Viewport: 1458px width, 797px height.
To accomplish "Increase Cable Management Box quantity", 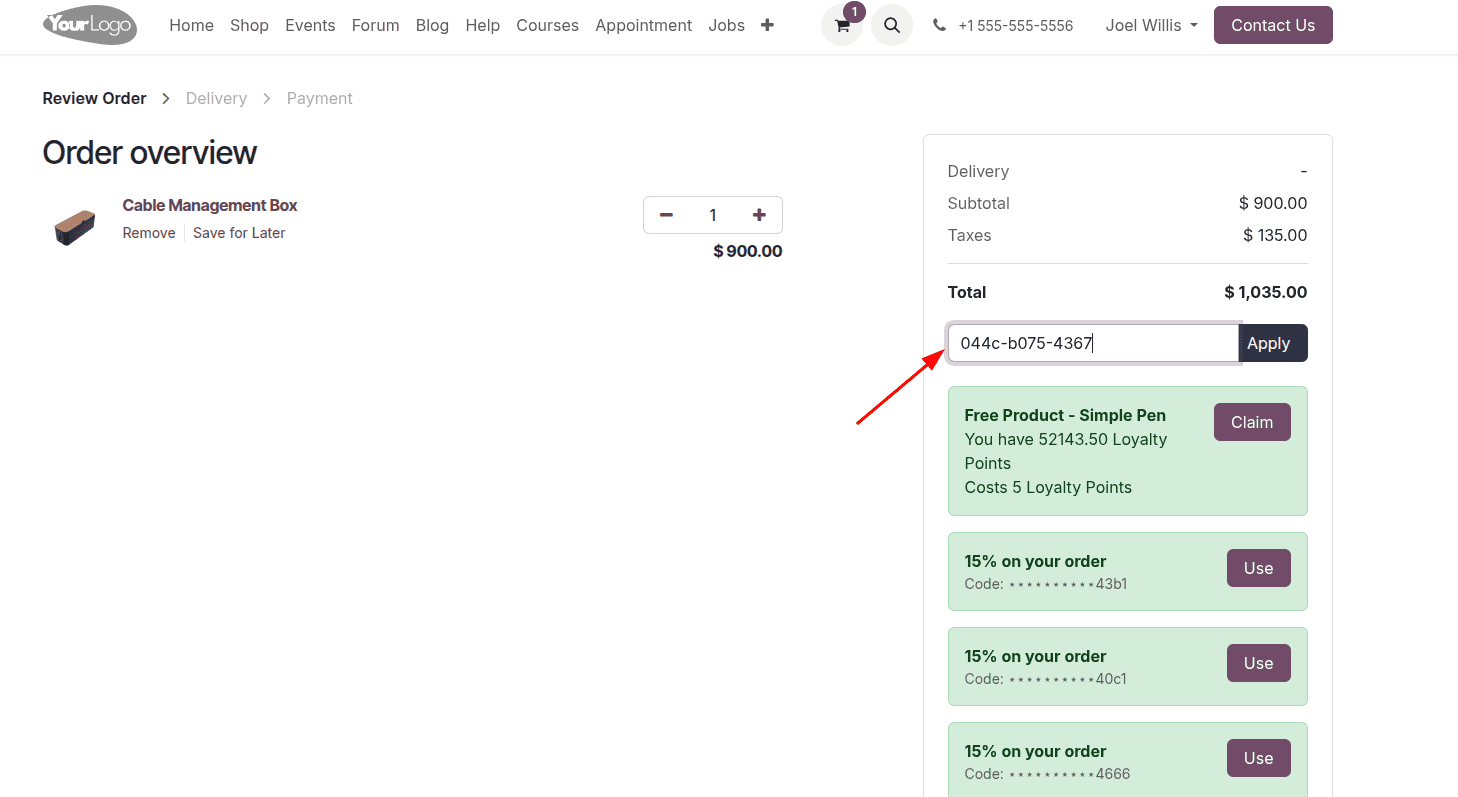I will pyautogui.click(x=759, y=215).
